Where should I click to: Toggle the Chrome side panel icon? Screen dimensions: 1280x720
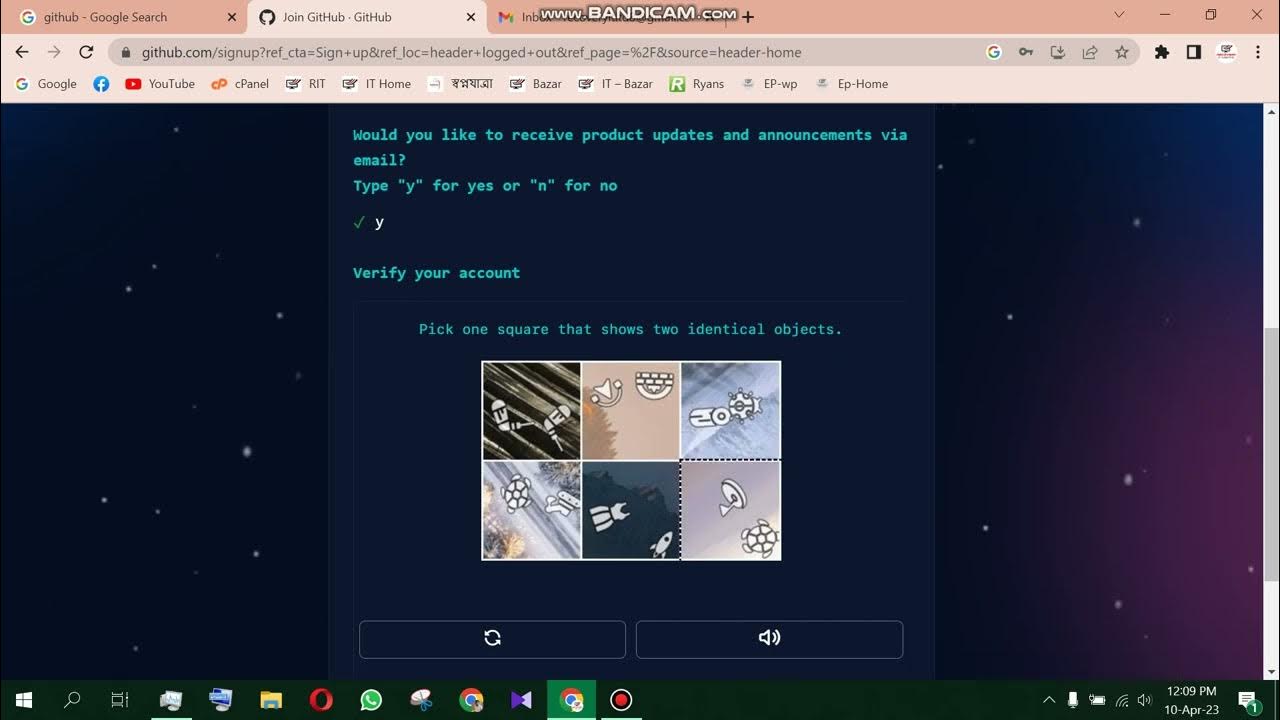coord(1194,52)
